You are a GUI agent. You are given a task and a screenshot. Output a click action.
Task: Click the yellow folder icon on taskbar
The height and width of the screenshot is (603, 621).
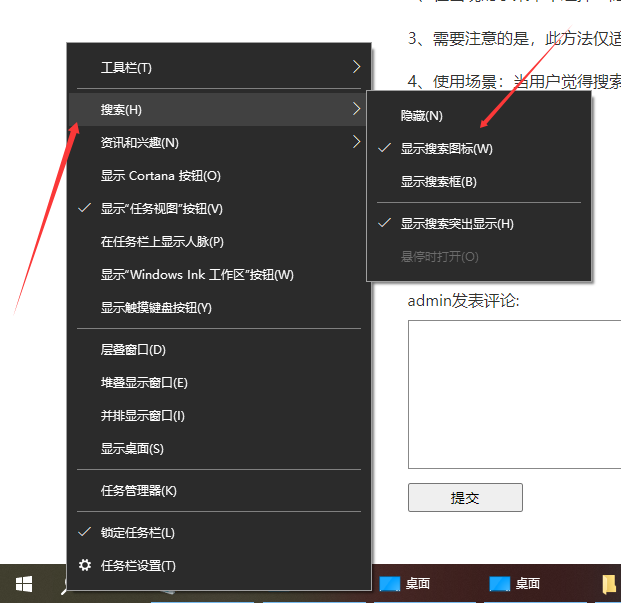[609, 584]
